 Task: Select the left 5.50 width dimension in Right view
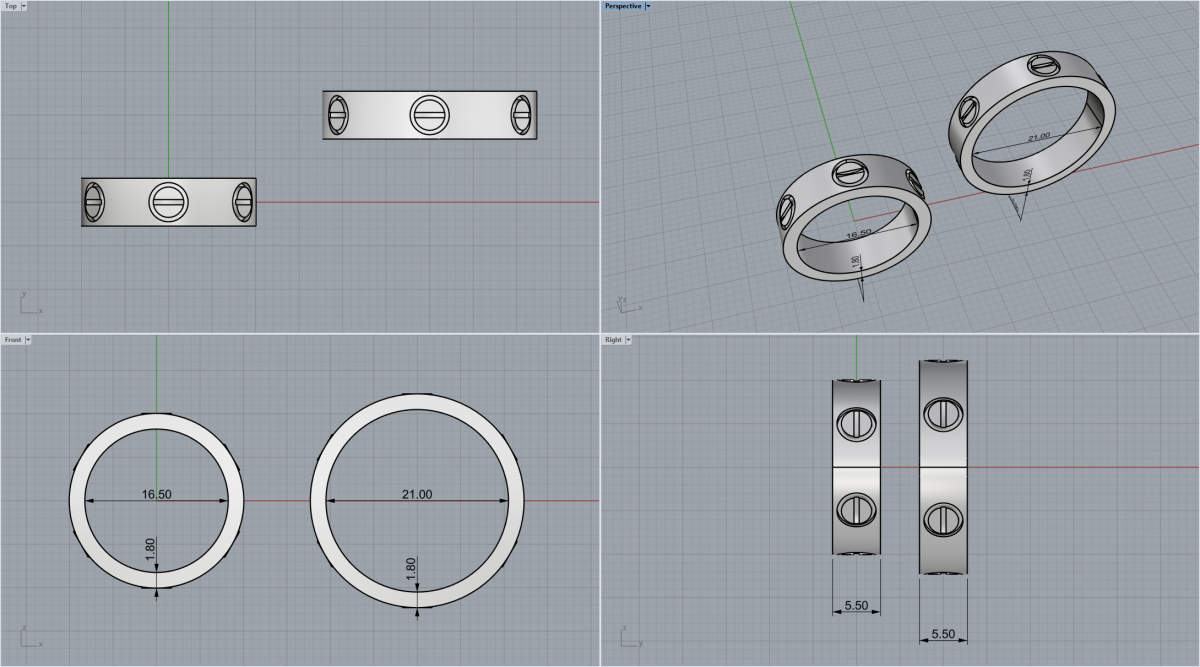point(855,606)
